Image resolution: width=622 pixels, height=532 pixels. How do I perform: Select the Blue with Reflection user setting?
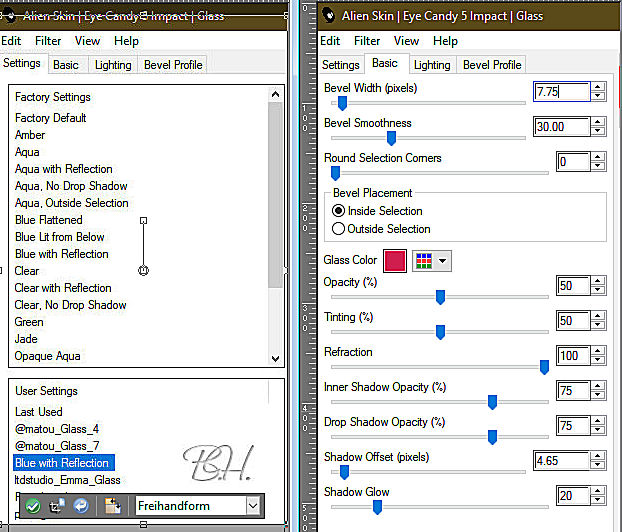(62, 463)
